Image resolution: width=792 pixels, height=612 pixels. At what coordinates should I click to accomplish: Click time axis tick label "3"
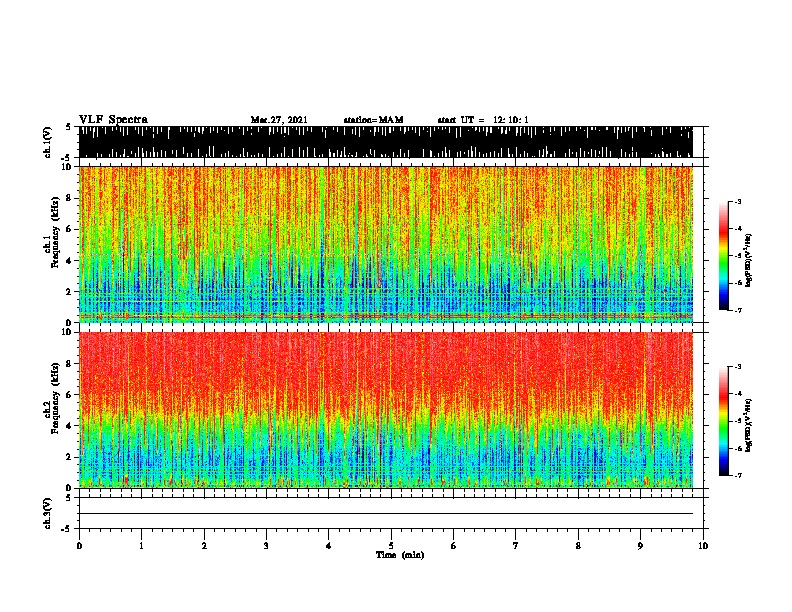[x=266, y=546]
